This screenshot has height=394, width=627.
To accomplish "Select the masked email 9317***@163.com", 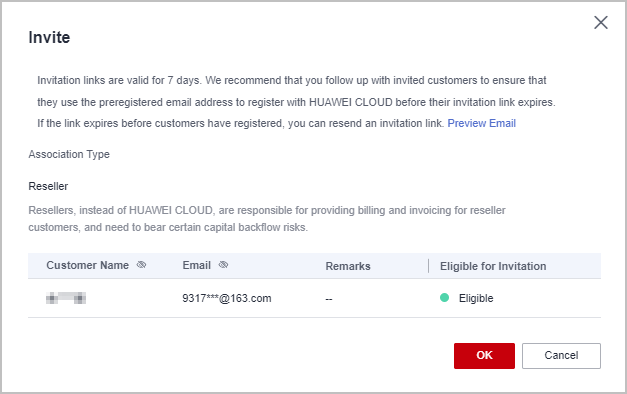I will click(x=227, y=298).
